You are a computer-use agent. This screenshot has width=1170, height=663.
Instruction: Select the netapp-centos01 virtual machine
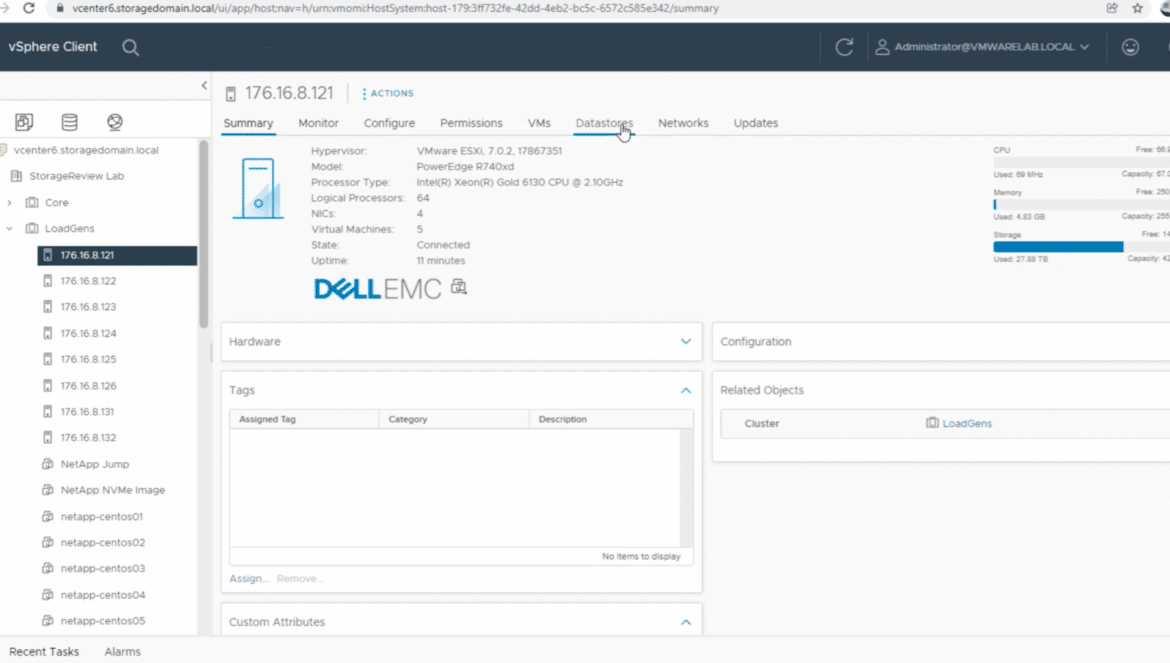point(101,516)
